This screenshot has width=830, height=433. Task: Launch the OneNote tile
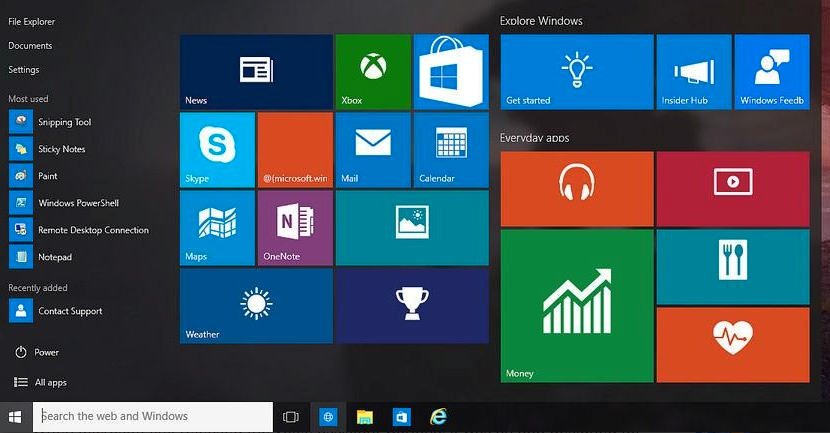pyautogui.click(x=295, y=227)
